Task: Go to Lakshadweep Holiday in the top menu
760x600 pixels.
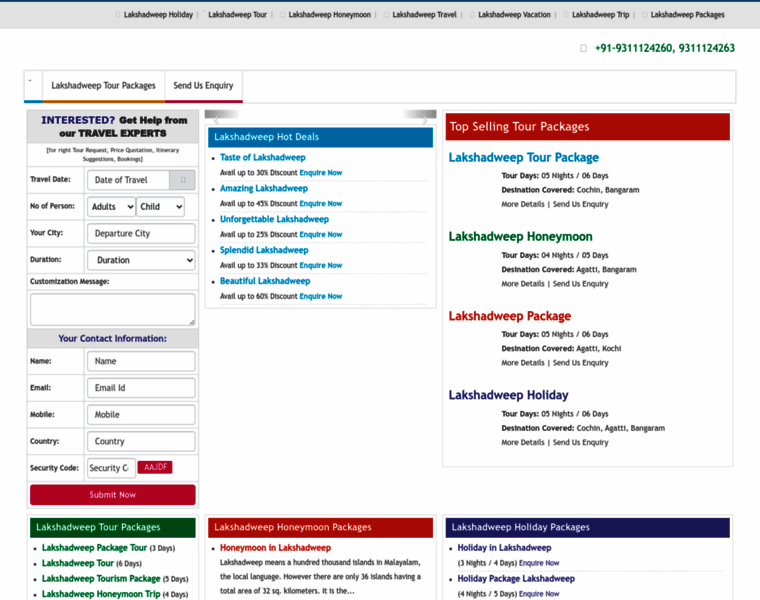Action: 158,15
